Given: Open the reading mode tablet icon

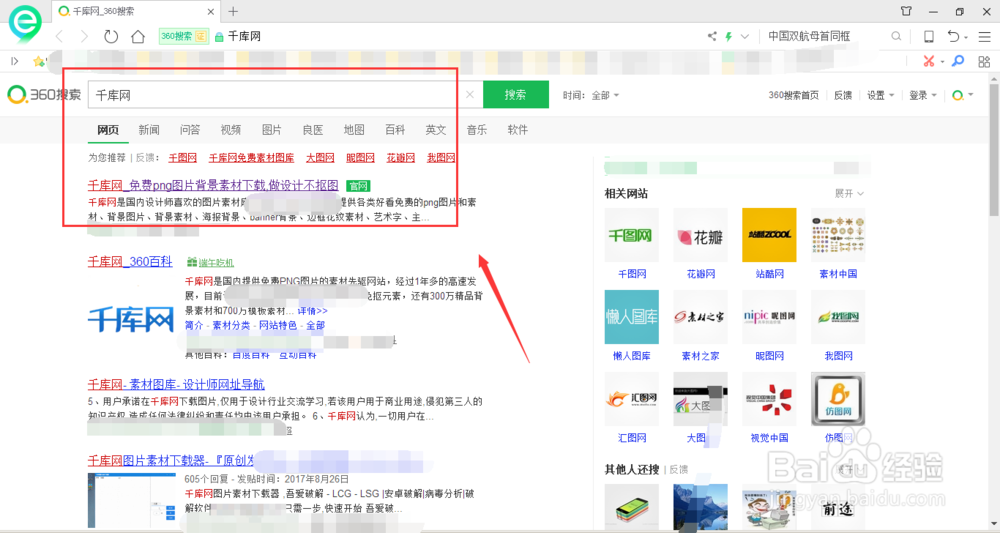Looking at the screenshot, I should click(x=929, y=36).
